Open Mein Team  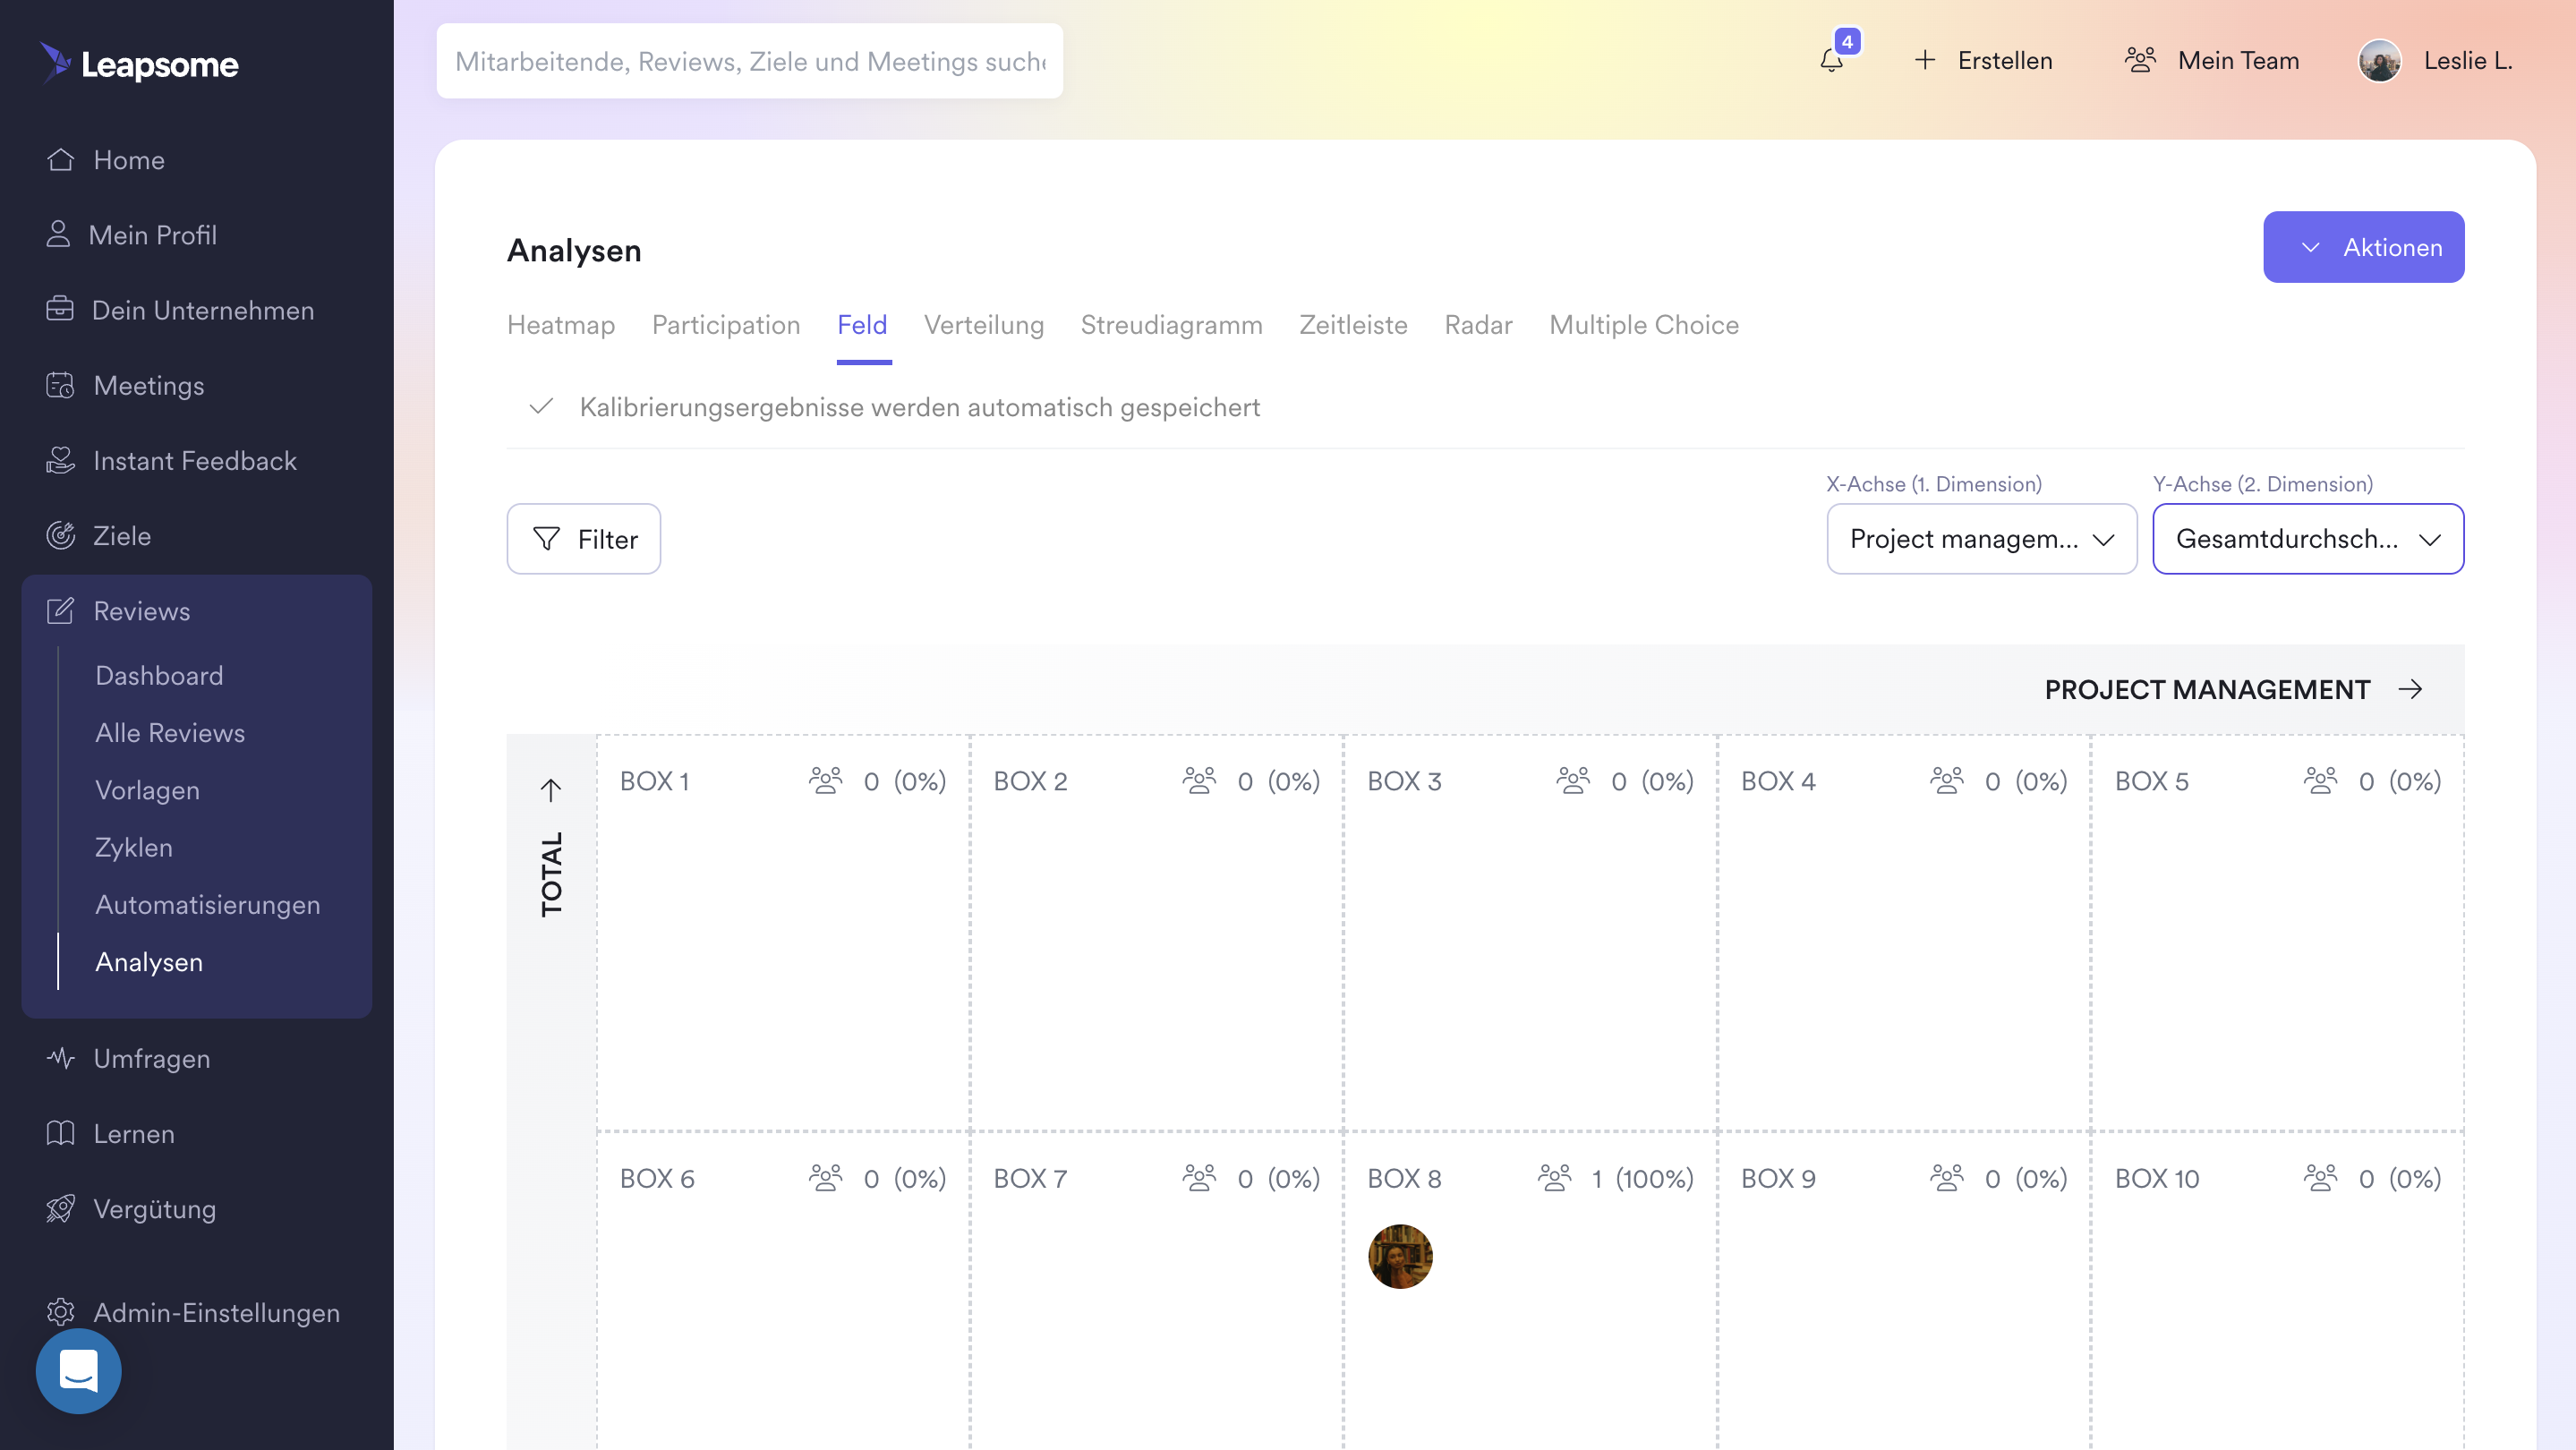2211,61
